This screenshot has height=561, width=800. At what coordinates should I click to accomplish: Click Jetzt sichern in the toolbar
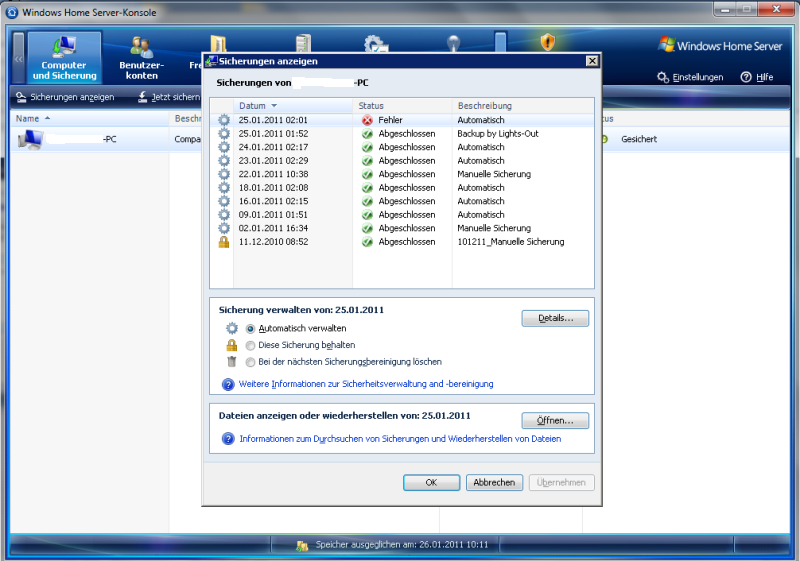click(169, 97)
